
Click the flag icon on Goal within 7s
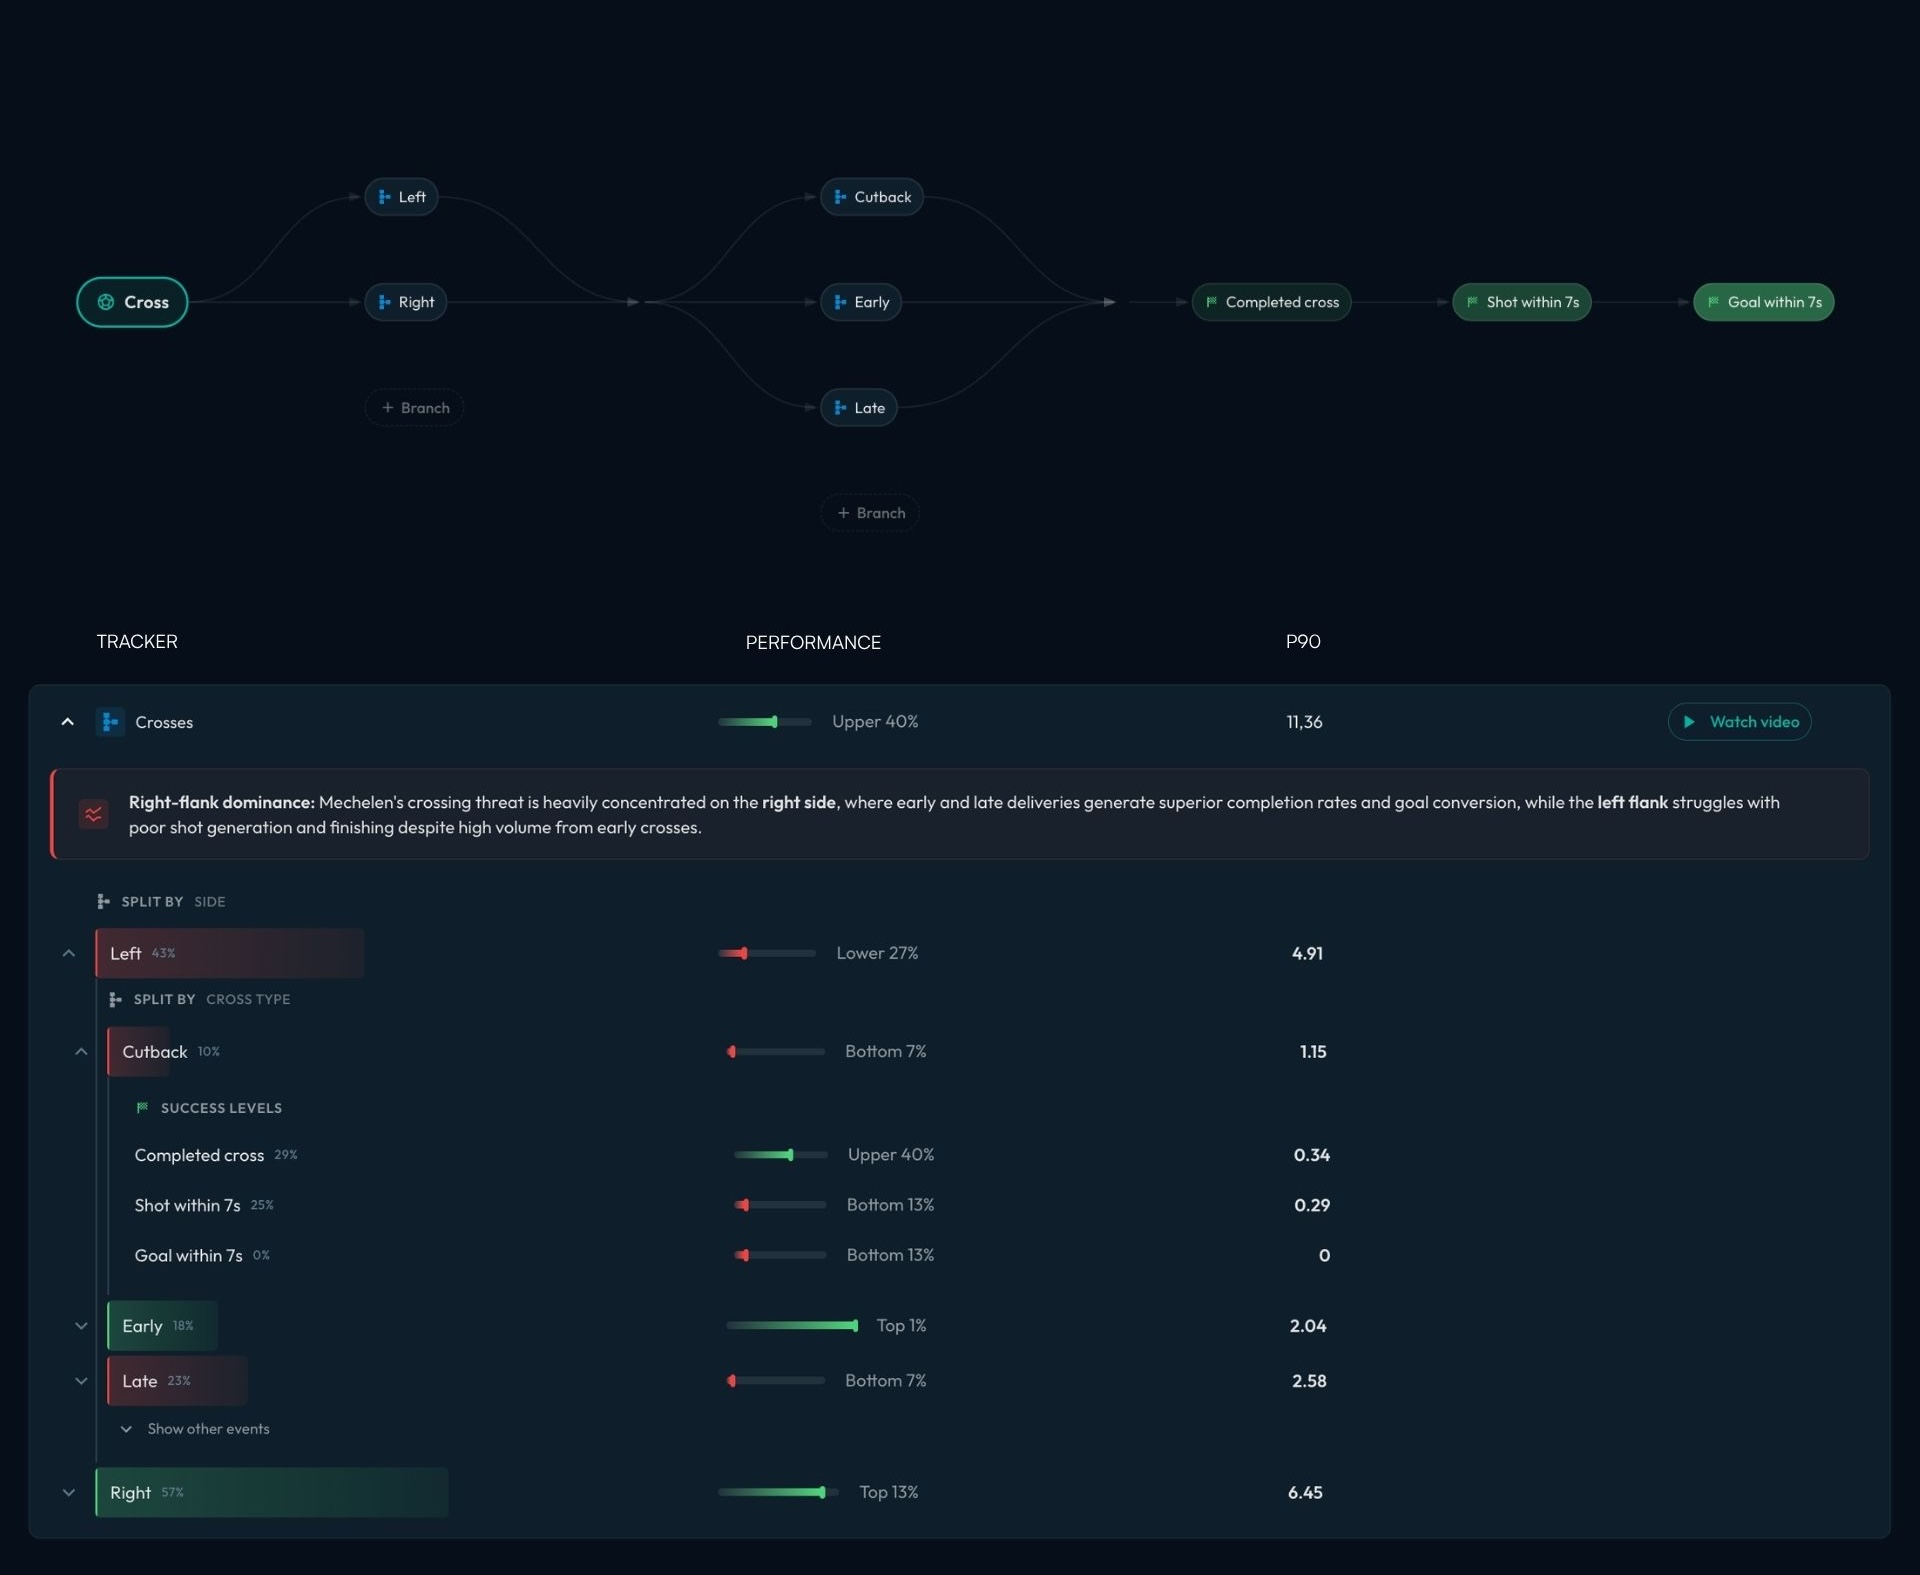[x=1713, y=302]
